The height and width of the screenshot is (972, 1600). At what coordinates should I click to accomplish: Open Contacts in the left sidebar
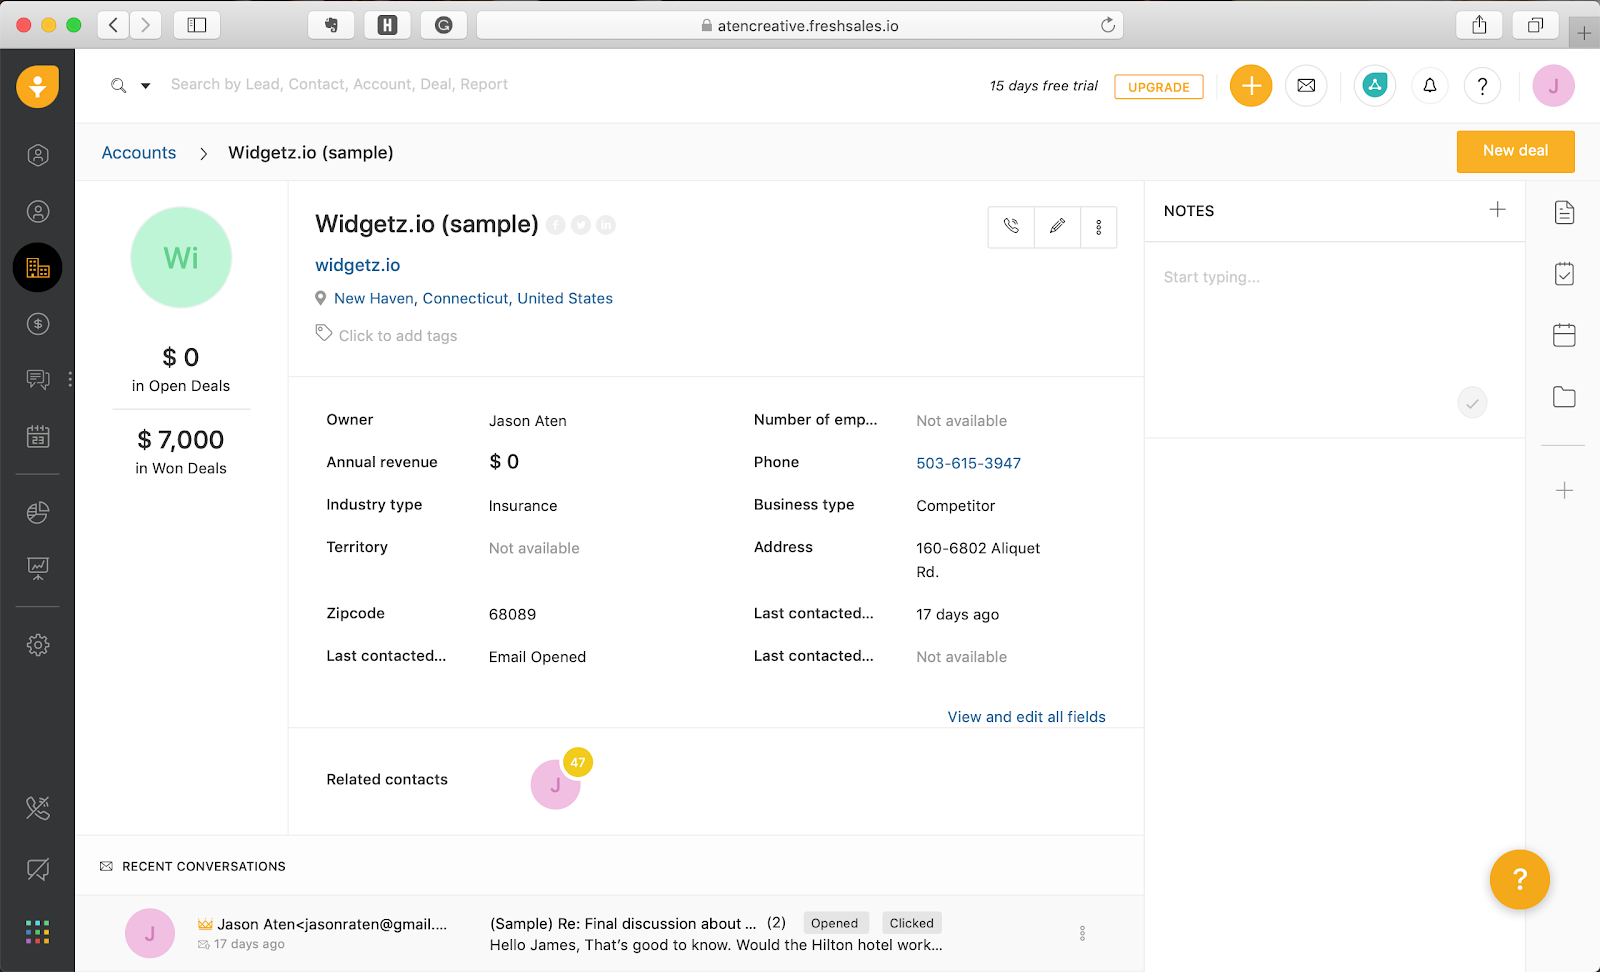click(38, 211)
